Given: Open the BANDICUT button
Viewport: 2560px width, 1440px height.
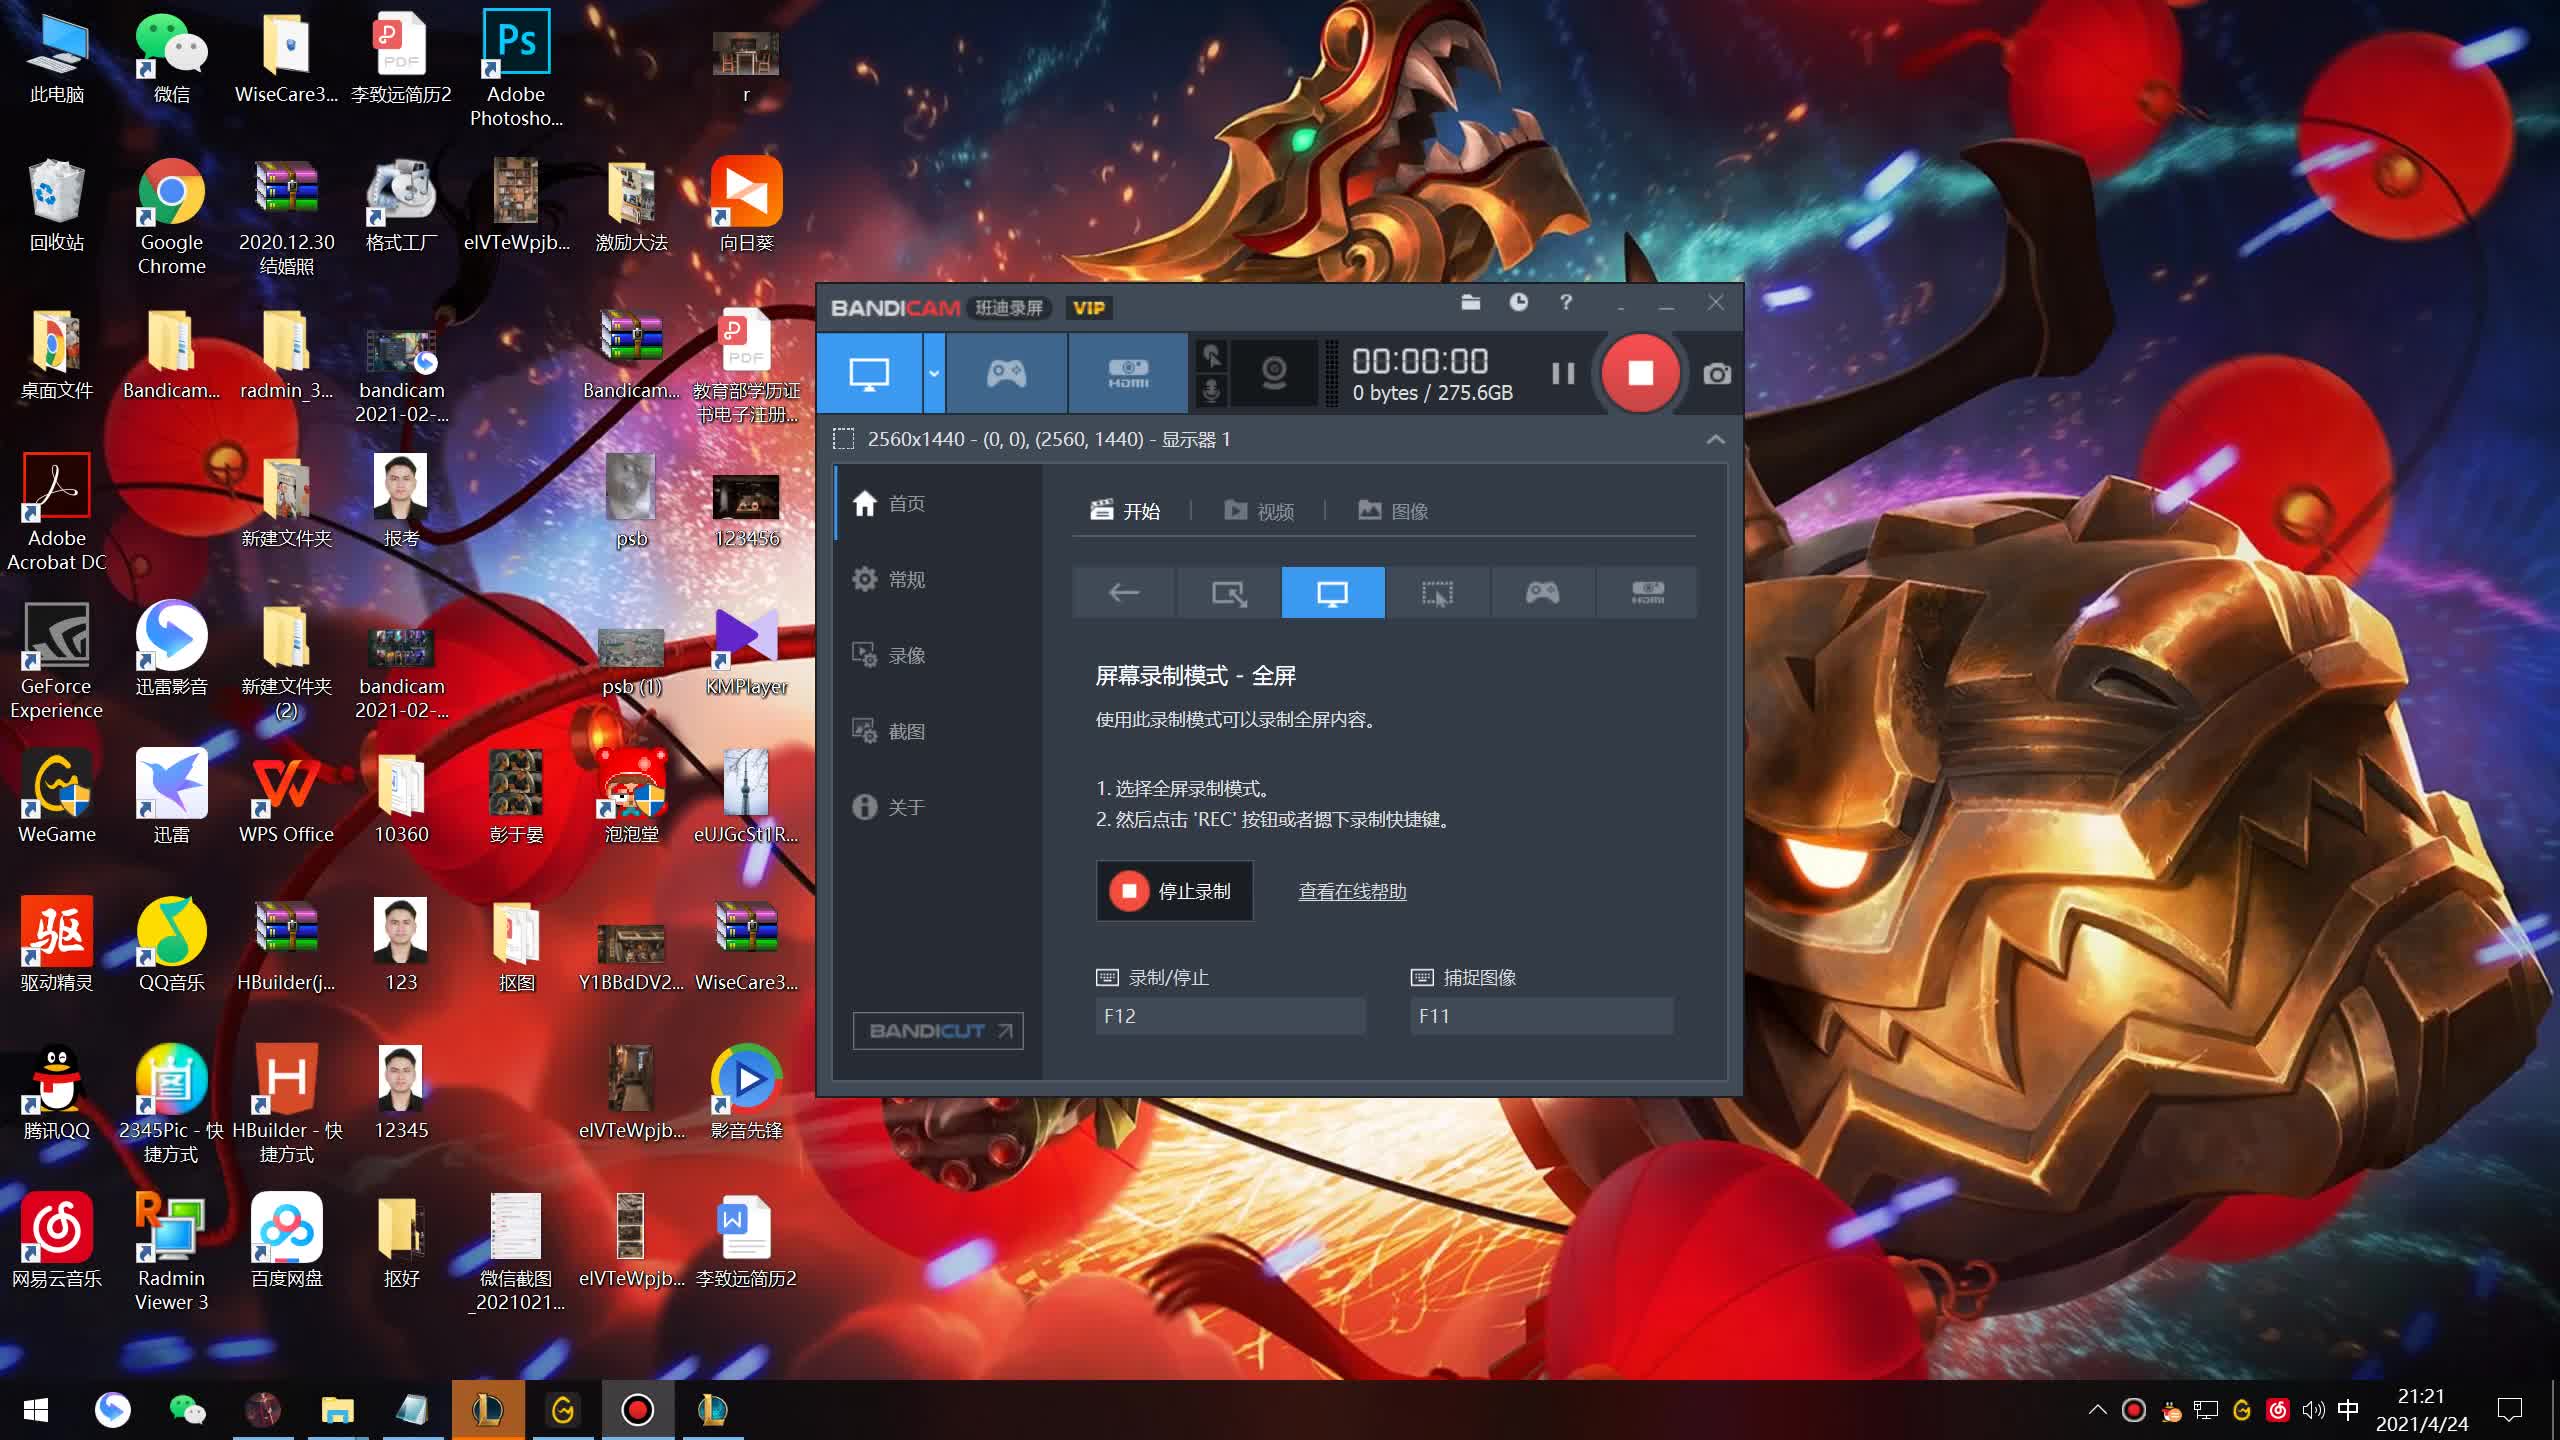Looking at the screenshot, I should click(938, 1031).
